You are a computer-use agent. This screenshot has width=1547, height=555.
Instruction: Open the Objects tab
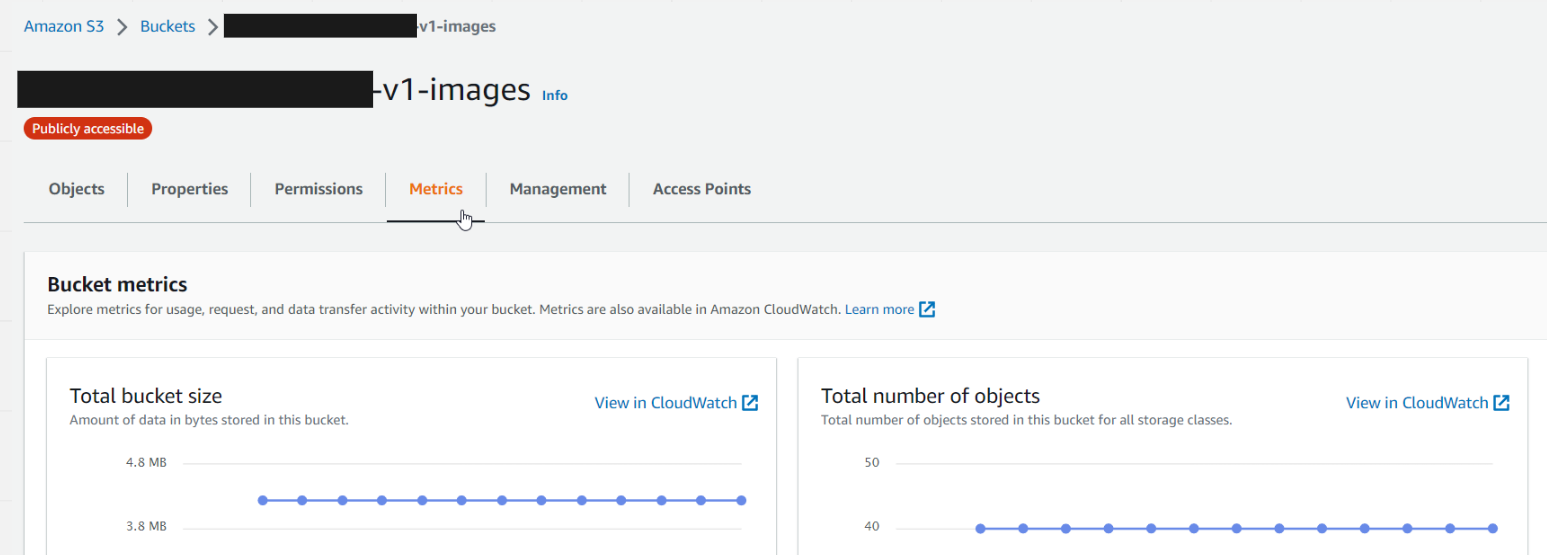[77, 189]
